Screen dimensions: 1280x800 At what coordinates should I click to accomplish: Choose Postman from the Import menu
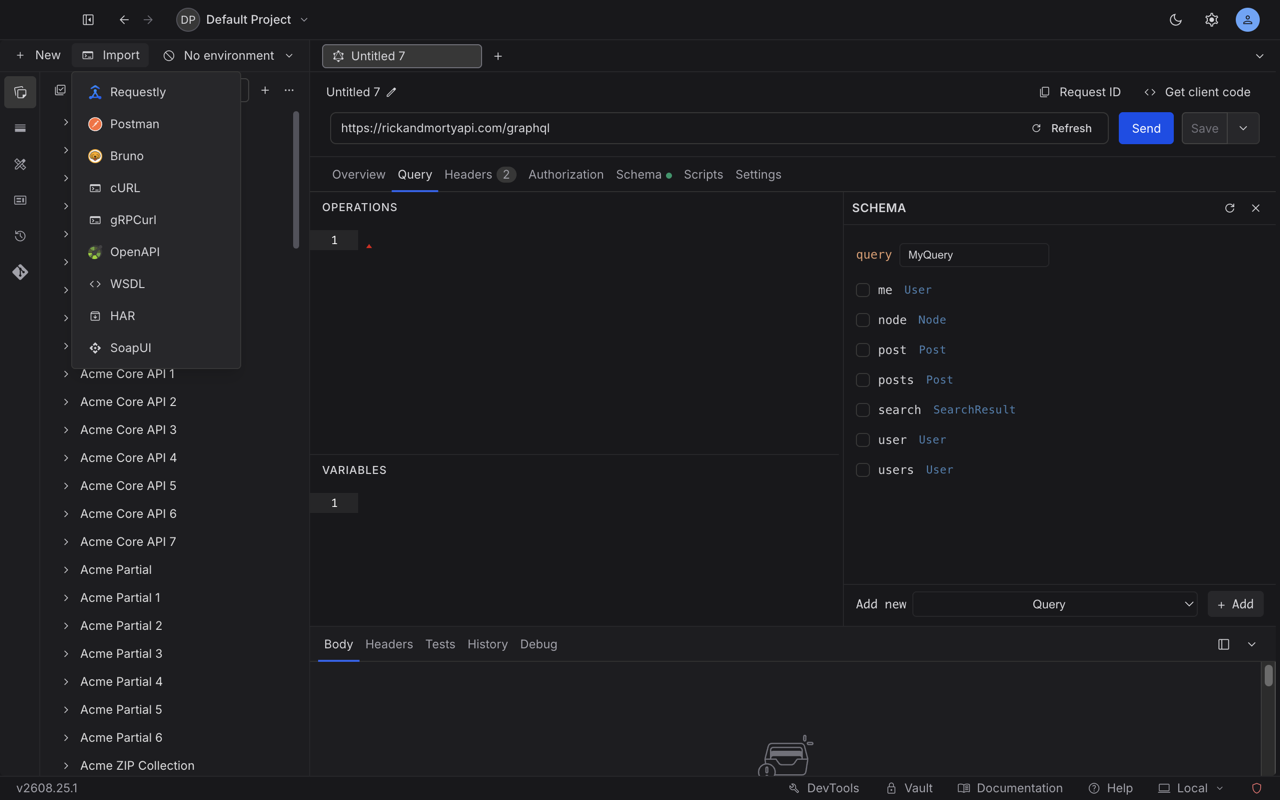click(156, 124)
